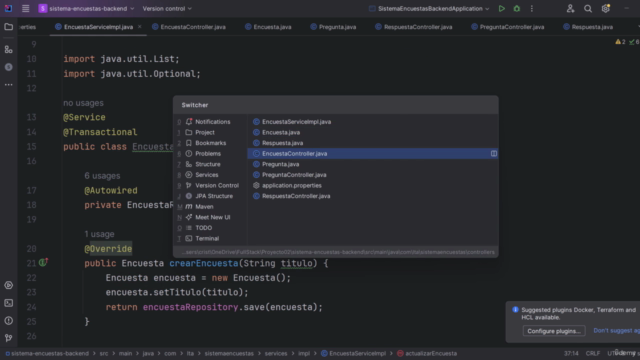Select Meet New UI in the Switcher
Screen dimensions: 640x360
[x=210, y=217]
